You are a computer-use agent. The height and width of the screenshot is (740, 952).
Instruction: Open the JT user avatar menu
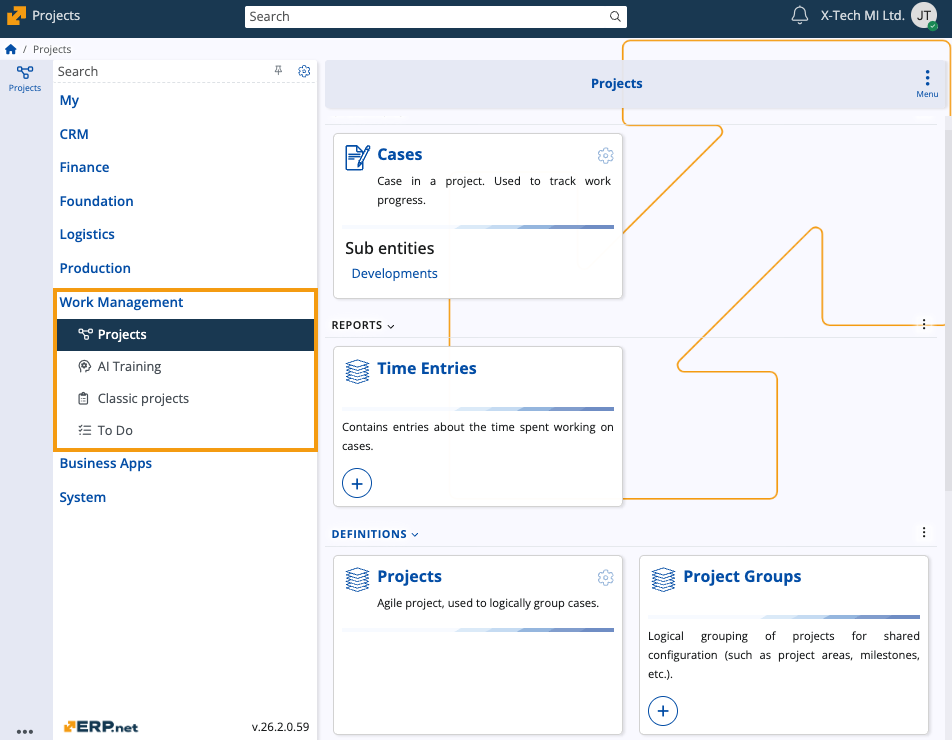pyautogui.click(x=923, y=16)
